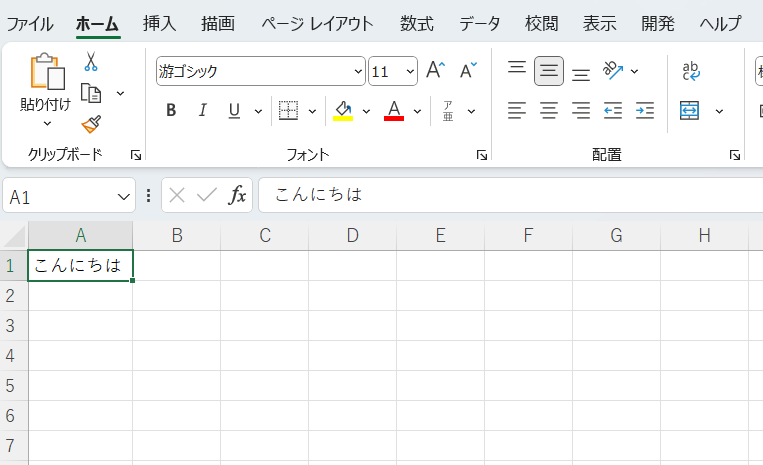This screenshot has height=465, width=763.
Task: Click the Wrap Text icon
Action: (691, 71)
